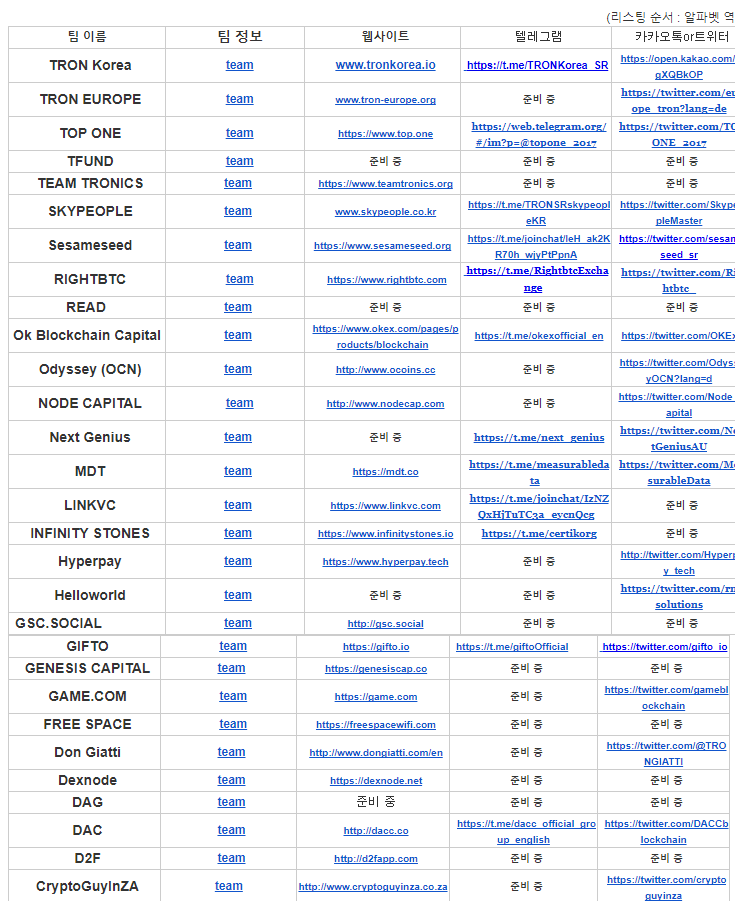Open the team link for TRON EUROPE
The height and width of the screenshot is (901, 735).
click(240, 99)
